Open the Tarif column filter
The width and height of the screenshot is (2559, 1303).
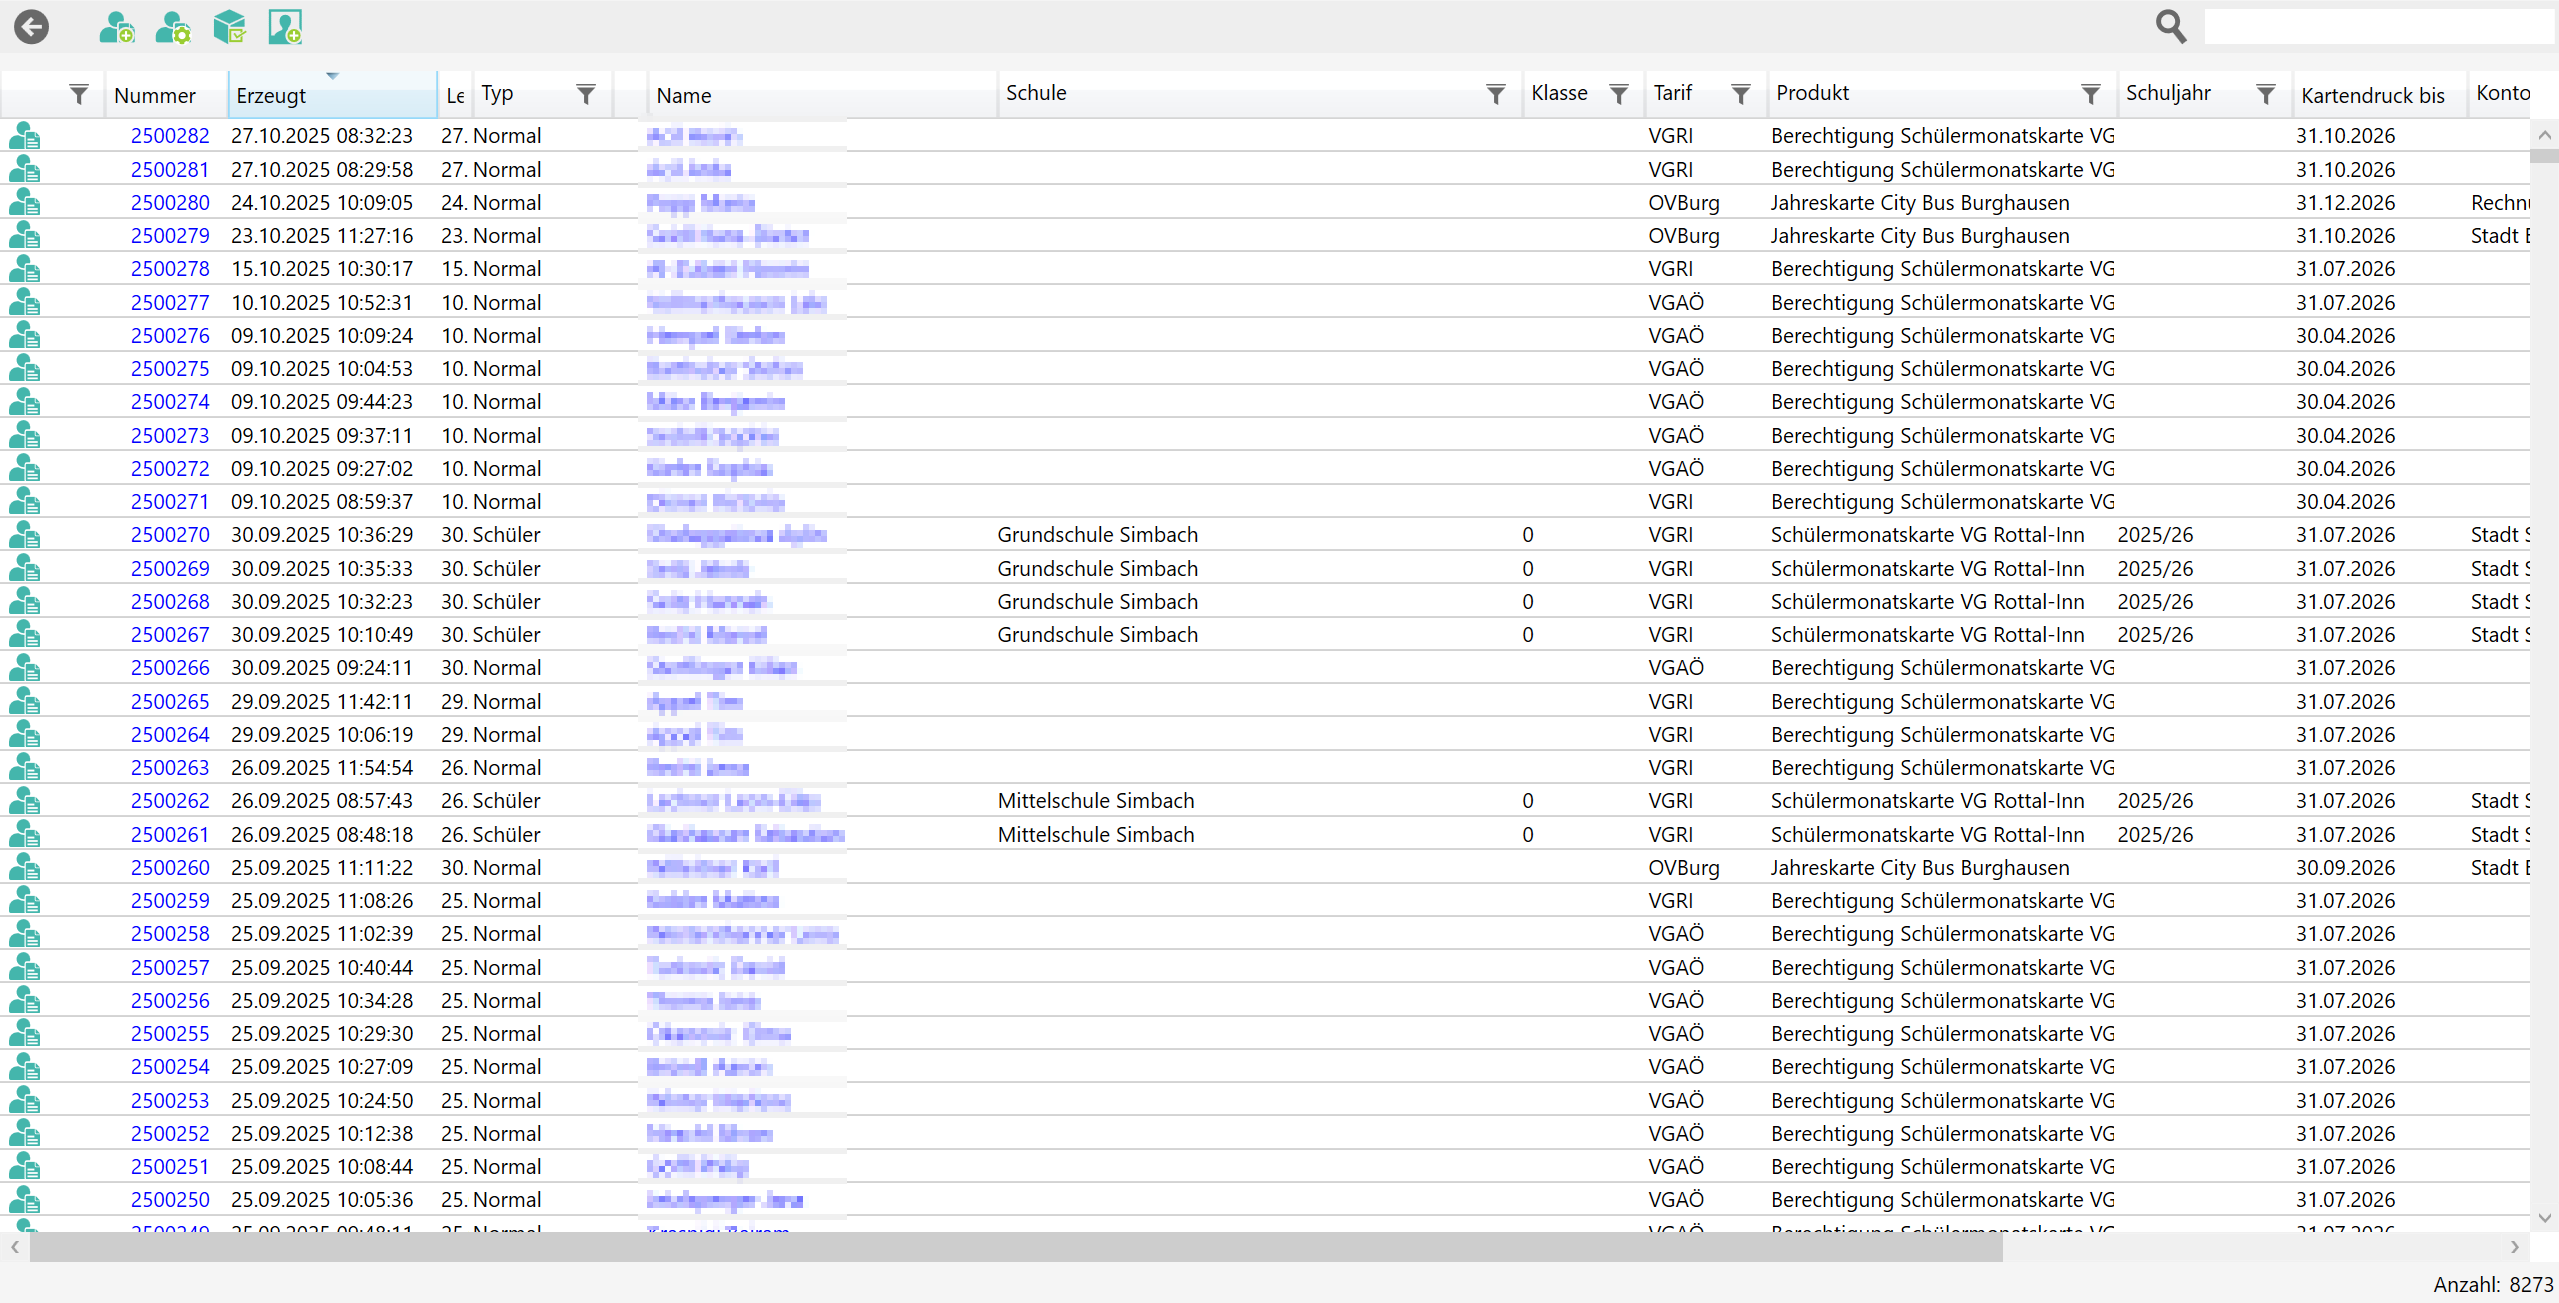(x=1741, y=95)
